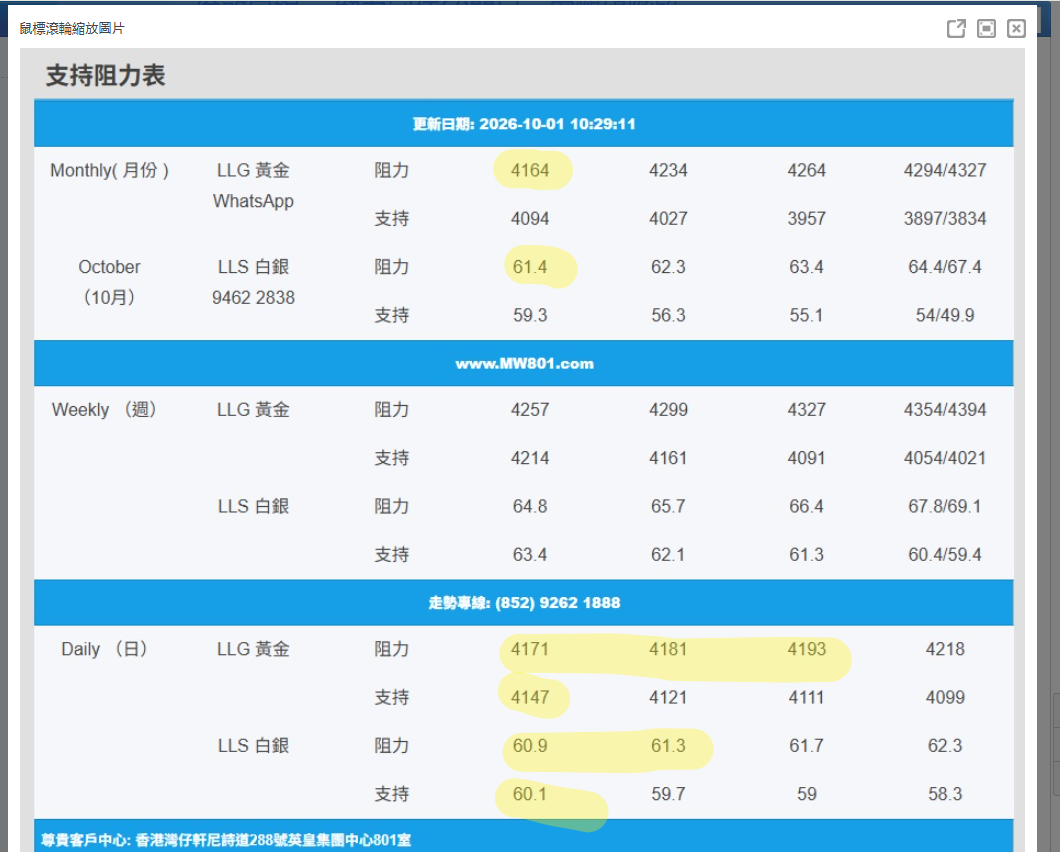Select the highlighted daily silver value 60.9
The width and height of the screenshot is (1060, 852).
530,746
